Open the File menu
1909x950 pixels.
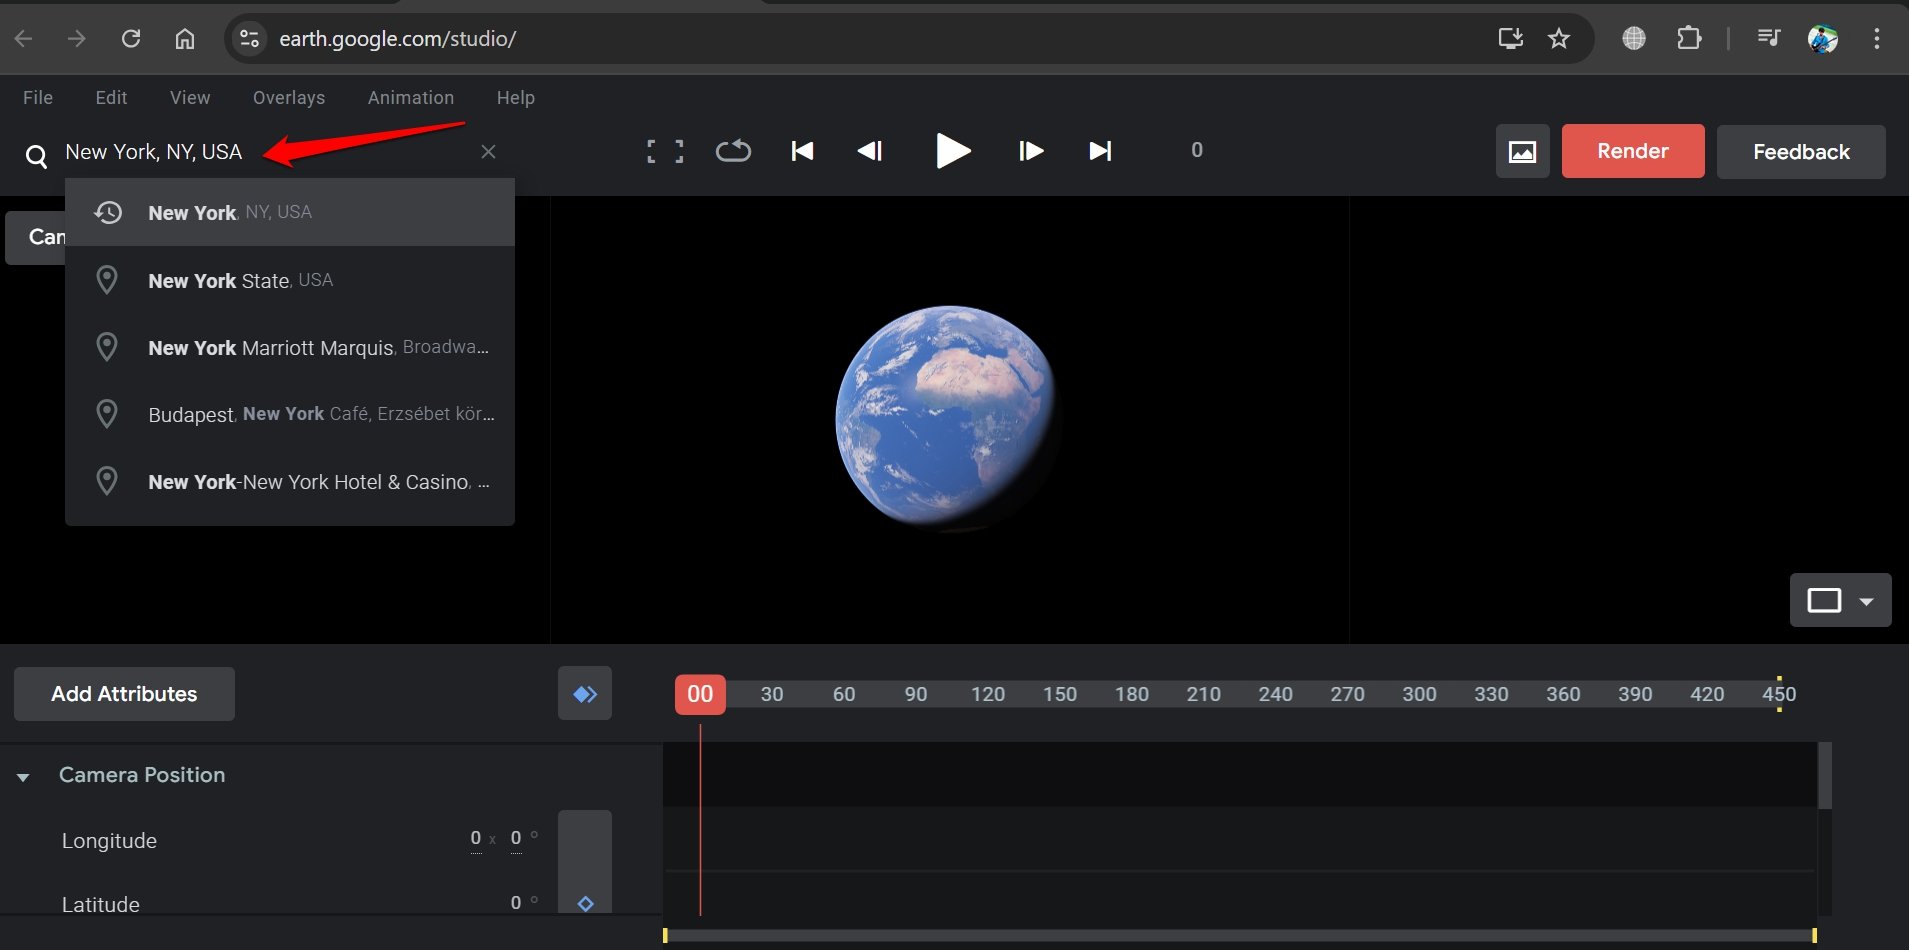[x=38, y=97]
